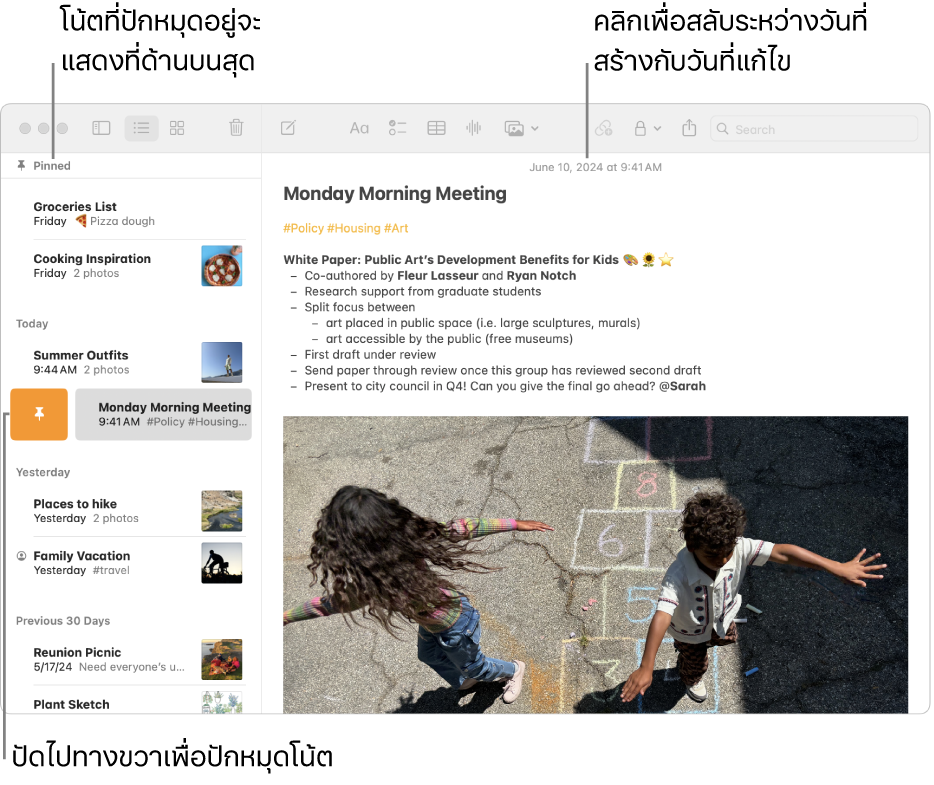Click the Yesterday section header
The image size is (934, 785).
click(x=43, y=472)
